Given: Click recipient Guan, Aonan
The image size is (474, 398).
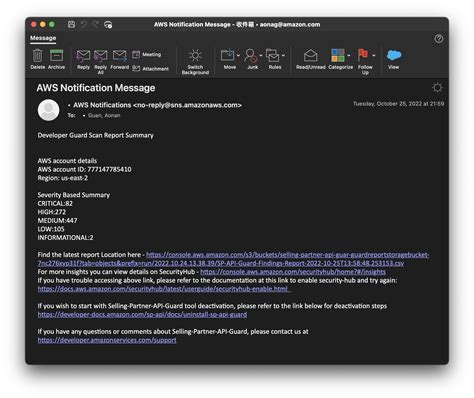Looking at the screenshot, I should (104, 115).
